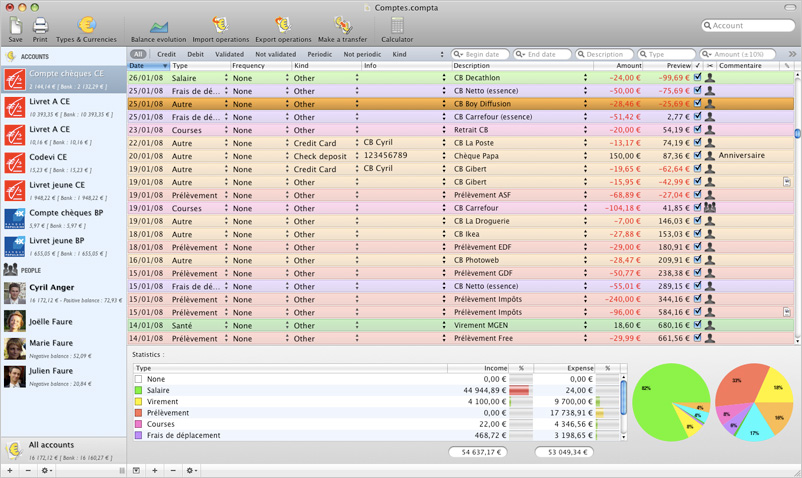The image size is (802, 478).
Task: Select the Not validated filter tab
Action: 275,55
